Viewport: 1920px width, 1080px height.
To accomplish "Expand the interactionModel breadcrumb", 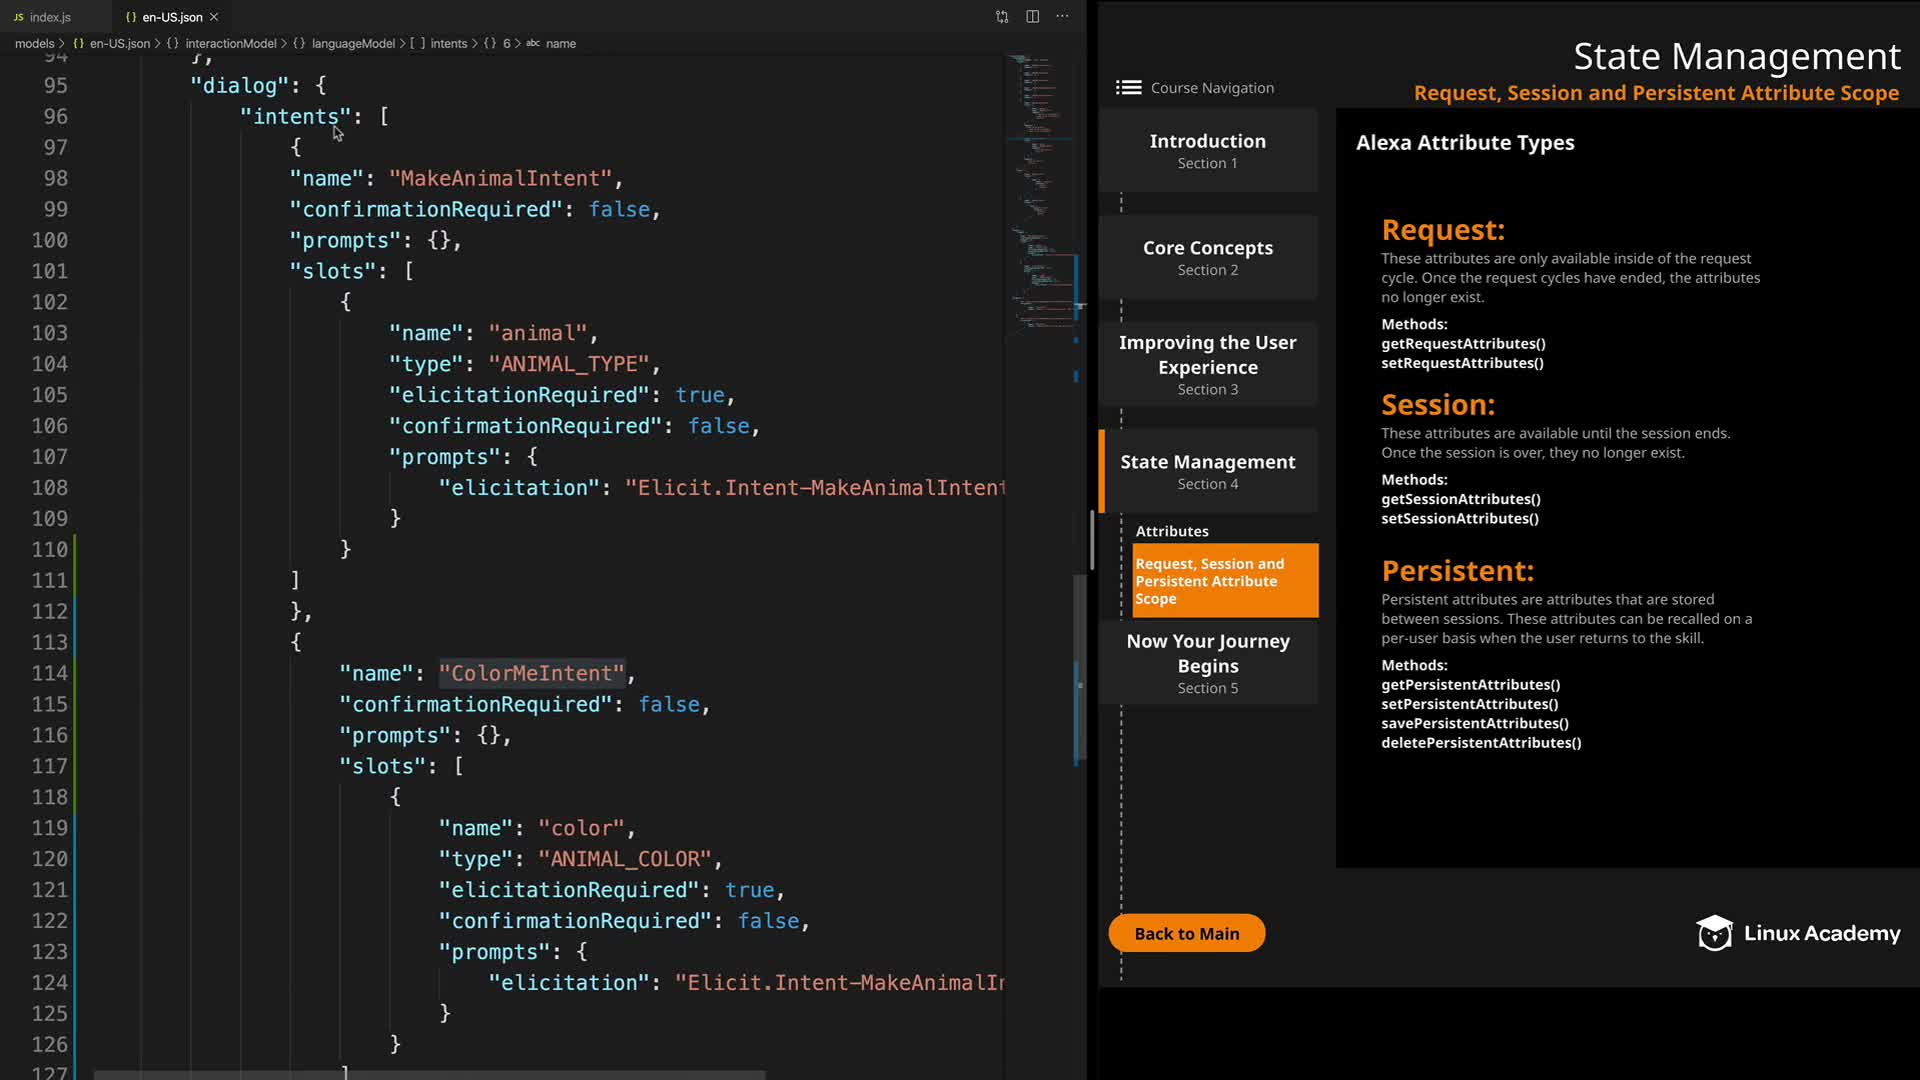I will coord(230,44).
